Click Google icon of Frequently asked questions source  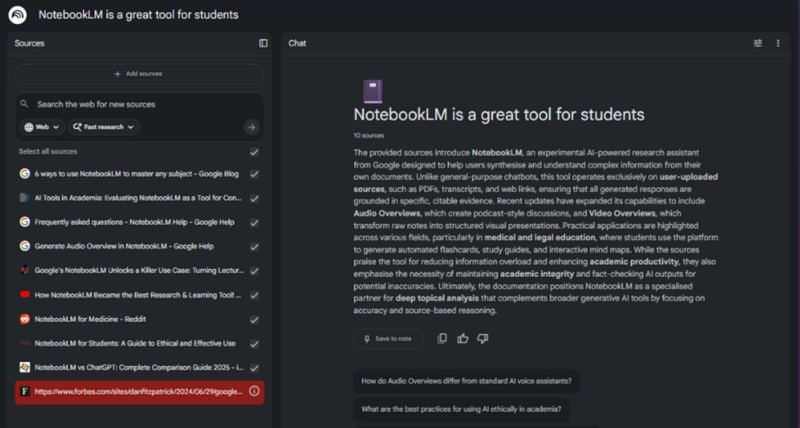point(24,222)
